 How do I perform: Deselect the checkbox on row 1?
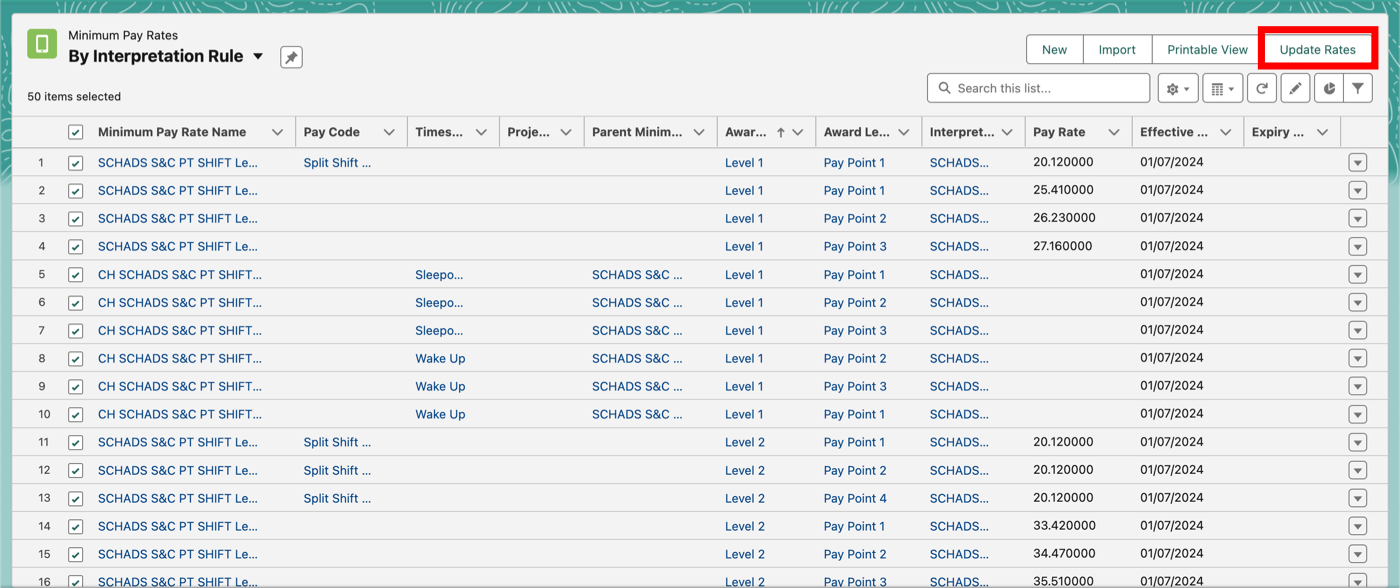tap(75, 162)
